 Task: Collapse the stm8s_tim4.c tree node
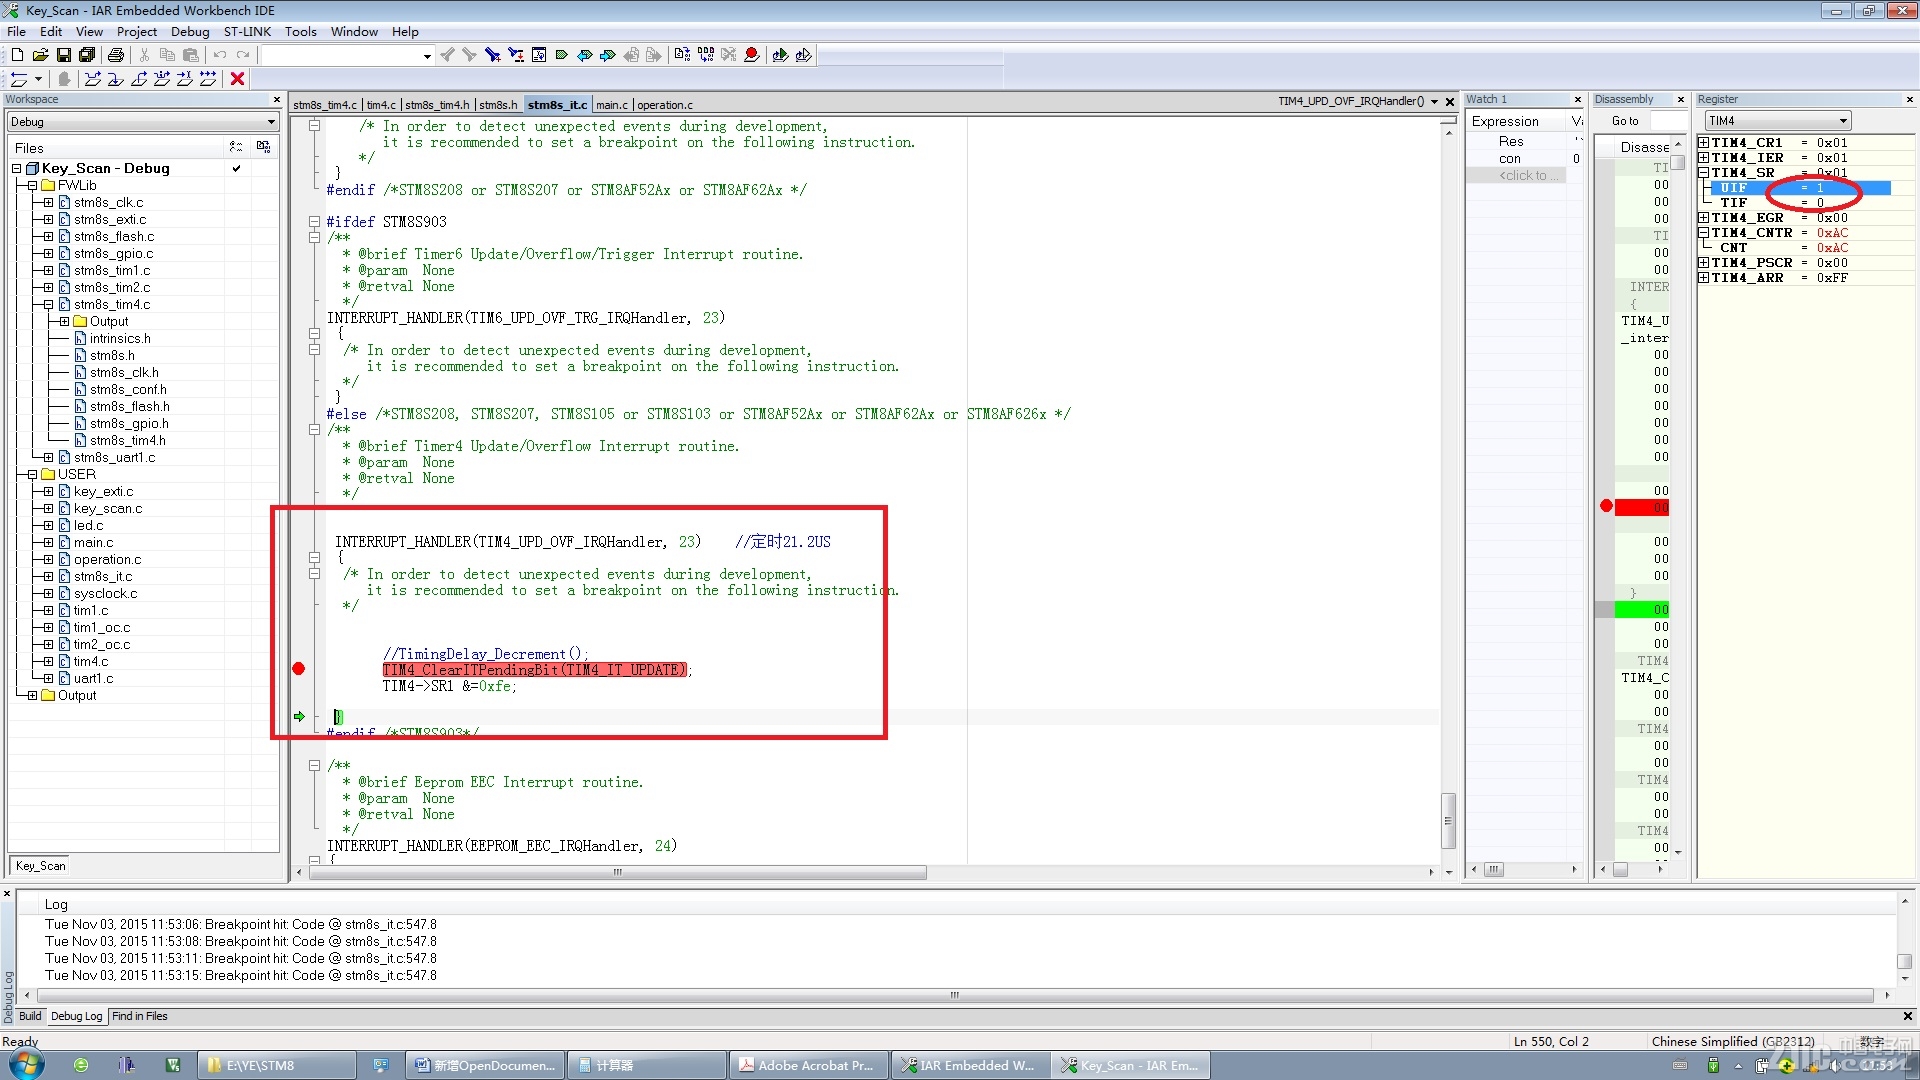(x=48, y=305)
